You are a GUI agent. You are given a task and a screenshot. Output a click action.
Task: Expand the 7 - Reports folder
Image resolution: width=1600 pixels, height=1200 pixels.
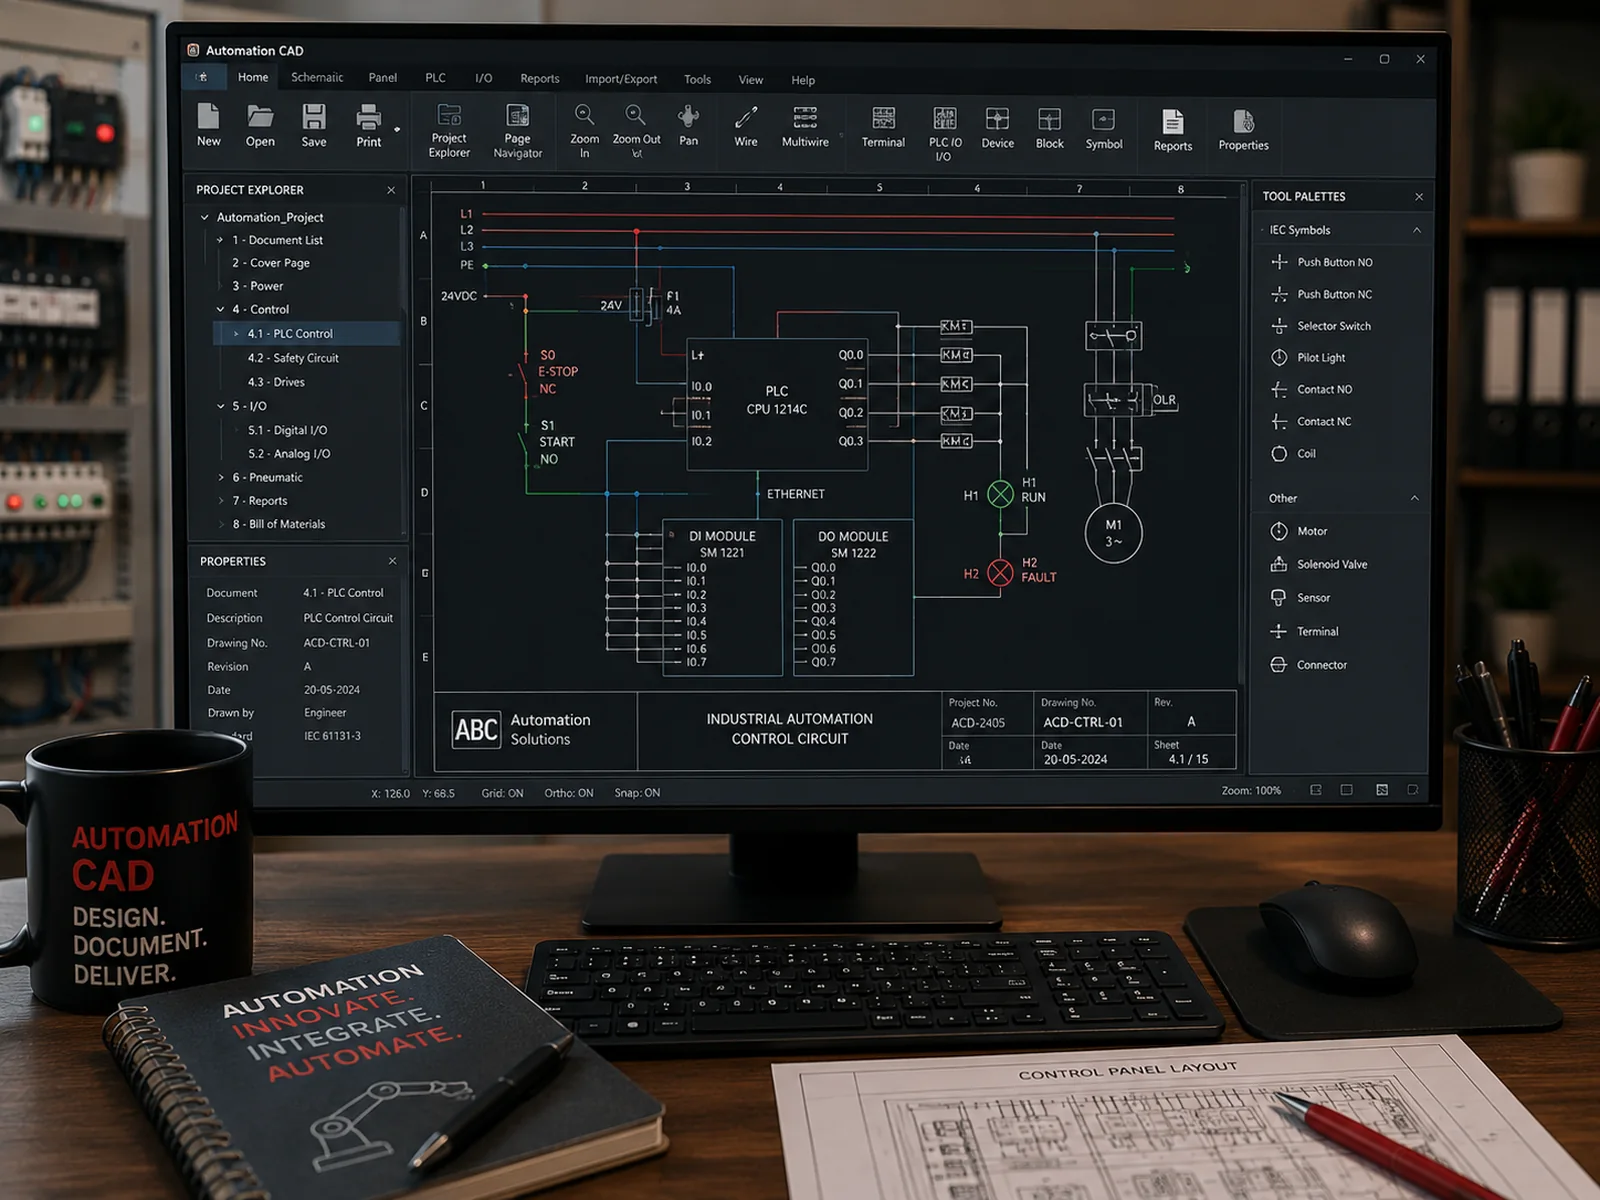[221, 500]
